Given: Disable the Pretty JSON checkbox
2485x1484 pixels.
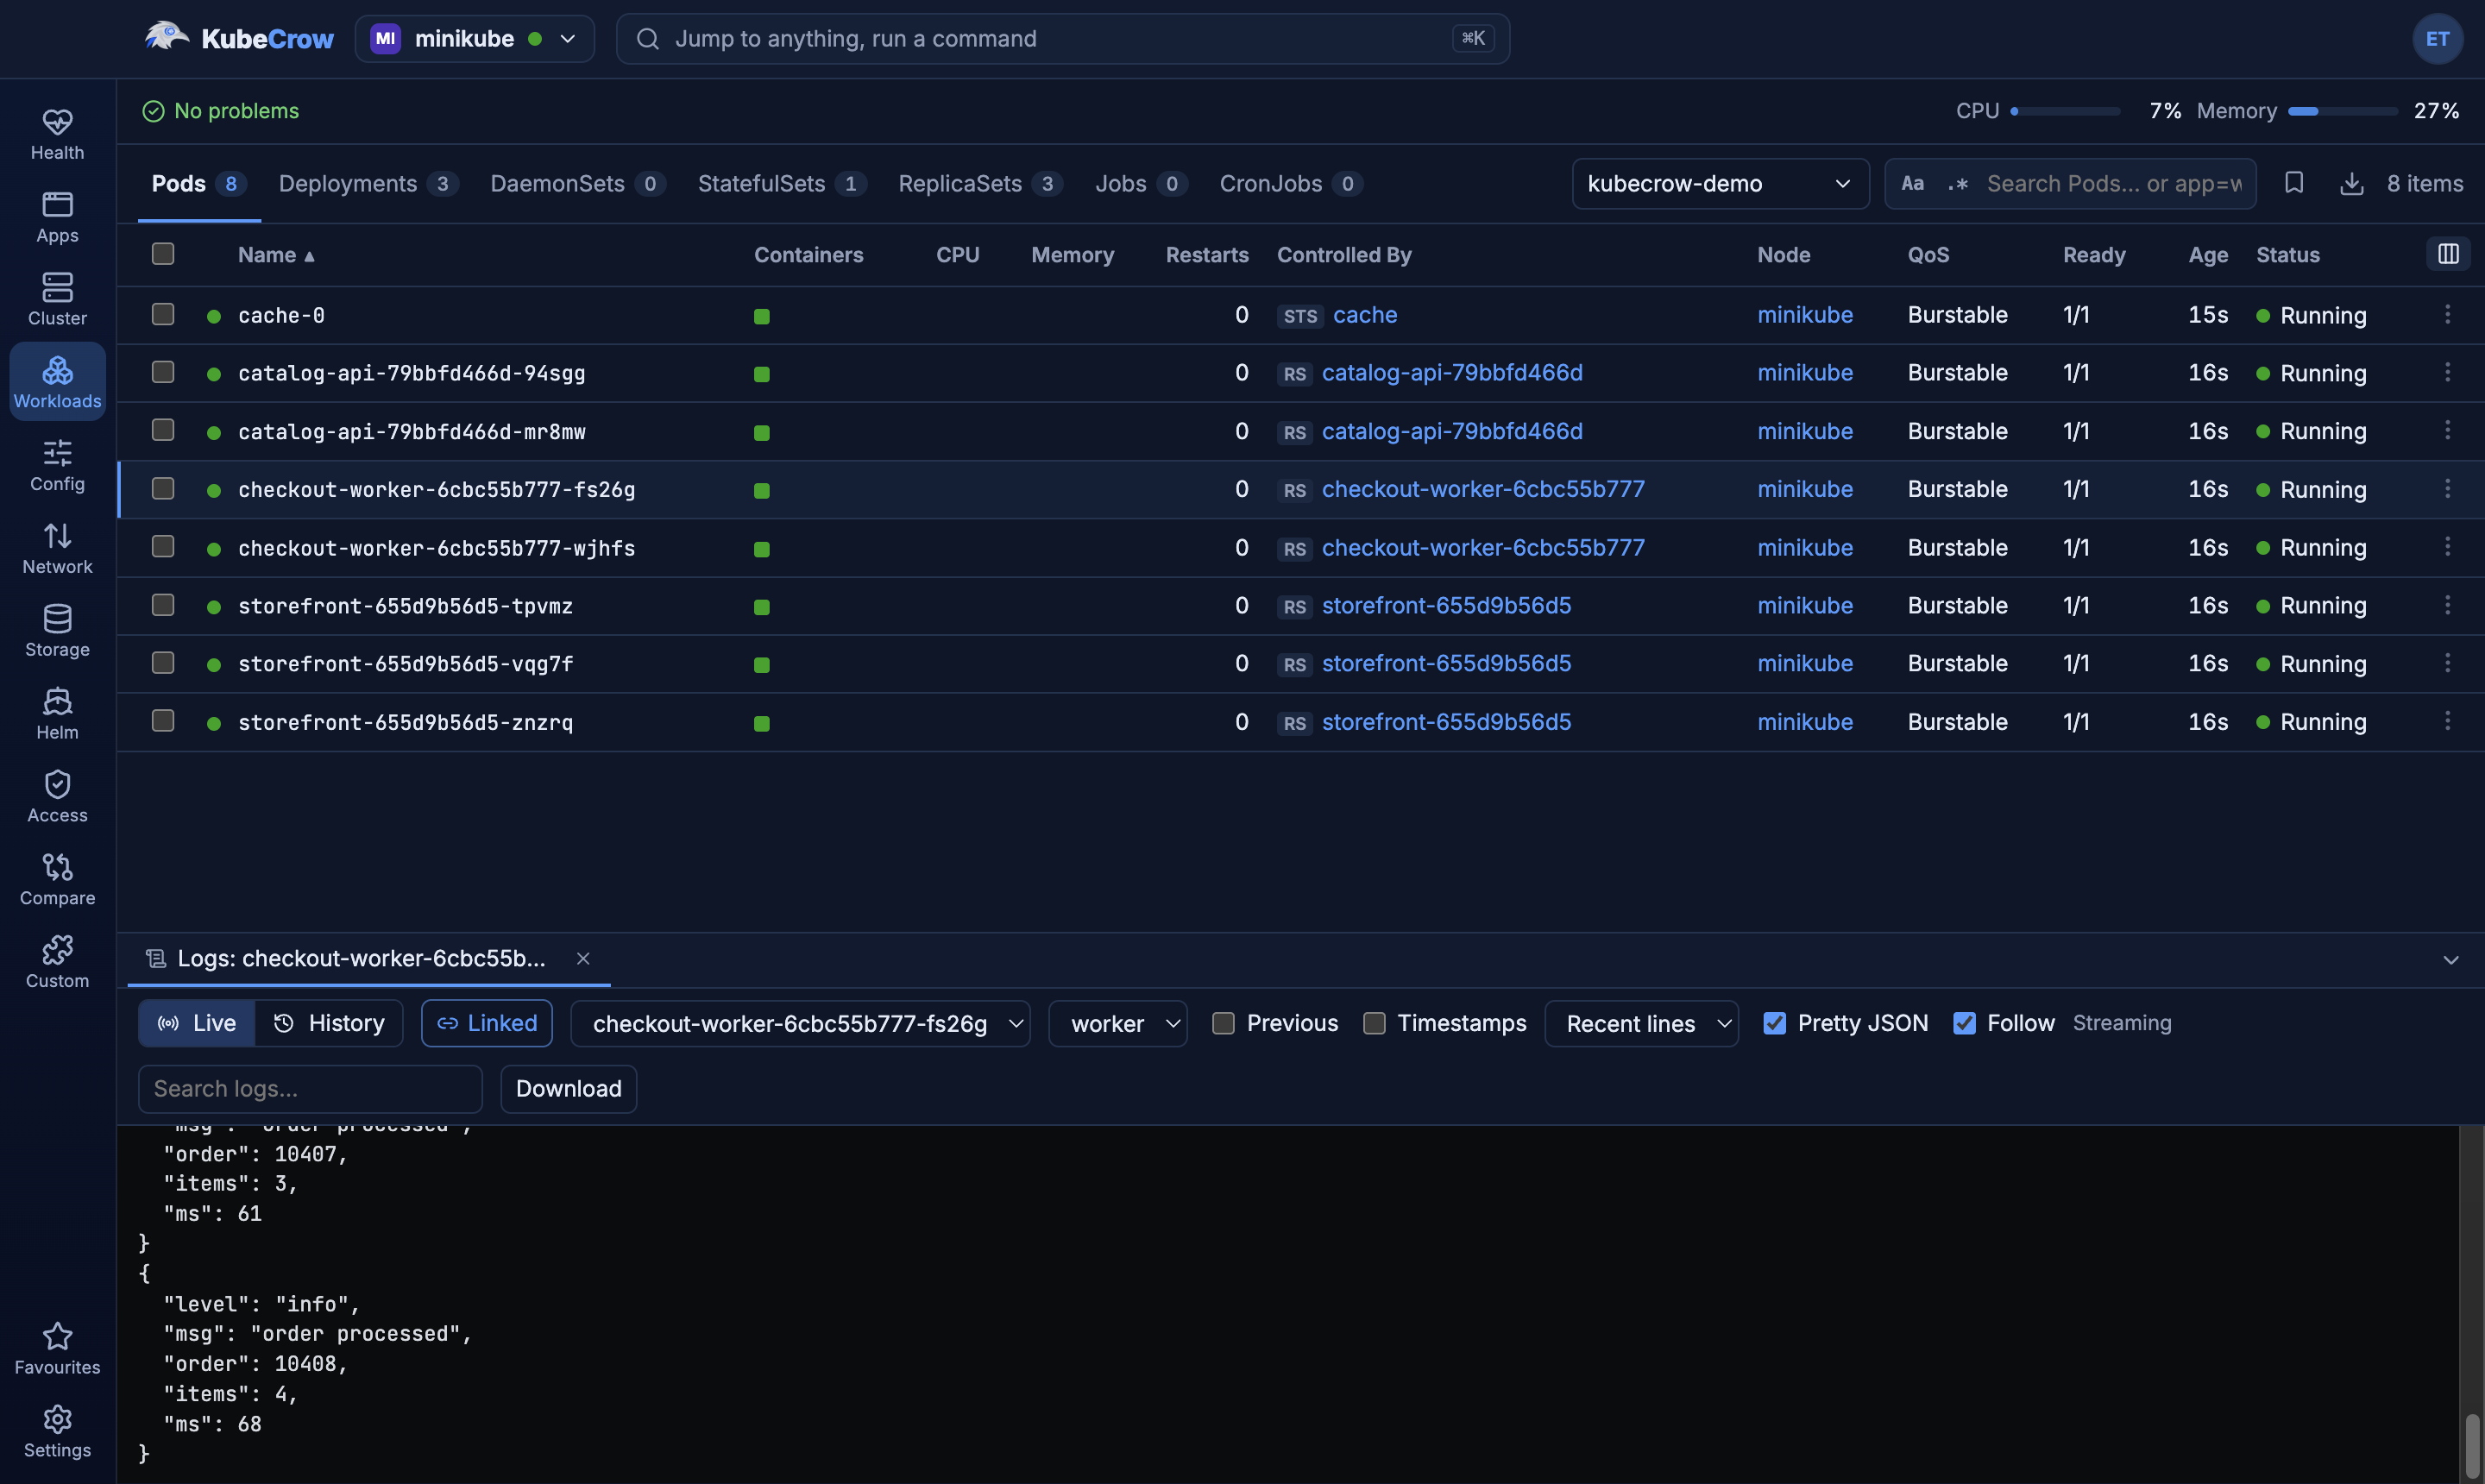Looking at the screenshot, I should (x=1774, y=1023).
